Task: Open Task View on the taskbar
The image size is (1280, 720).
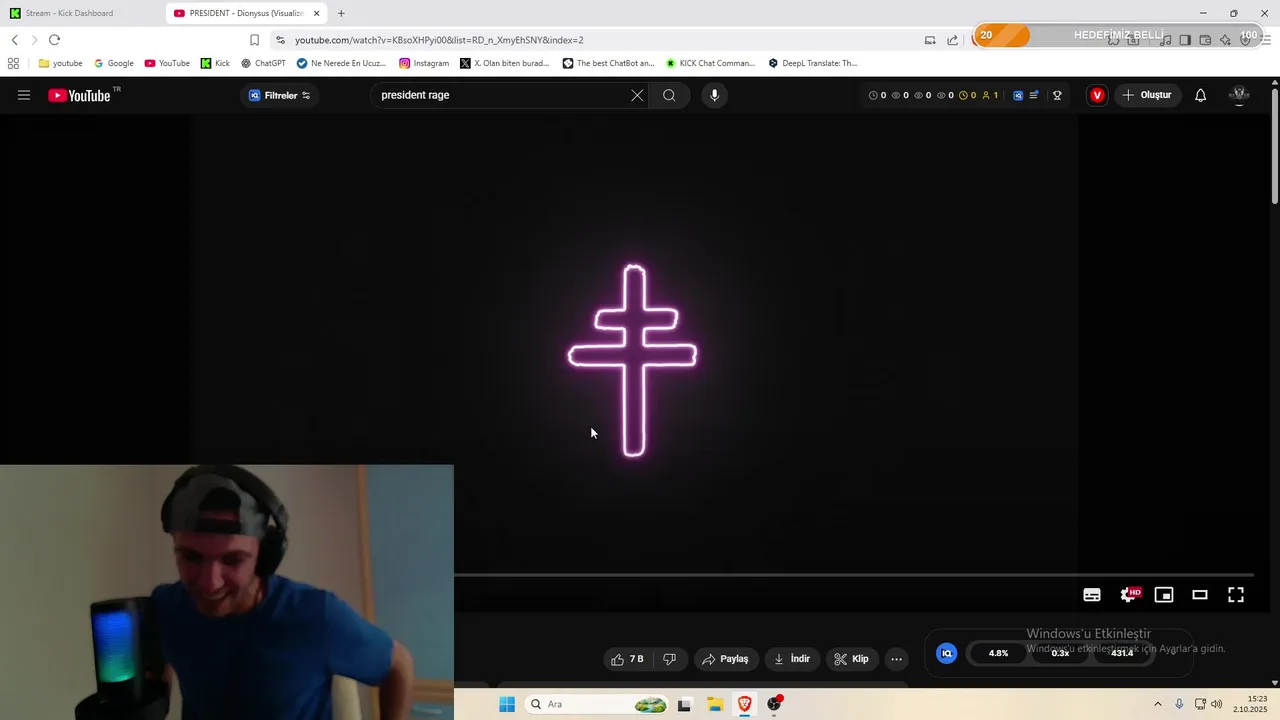Action: point(684,704)
